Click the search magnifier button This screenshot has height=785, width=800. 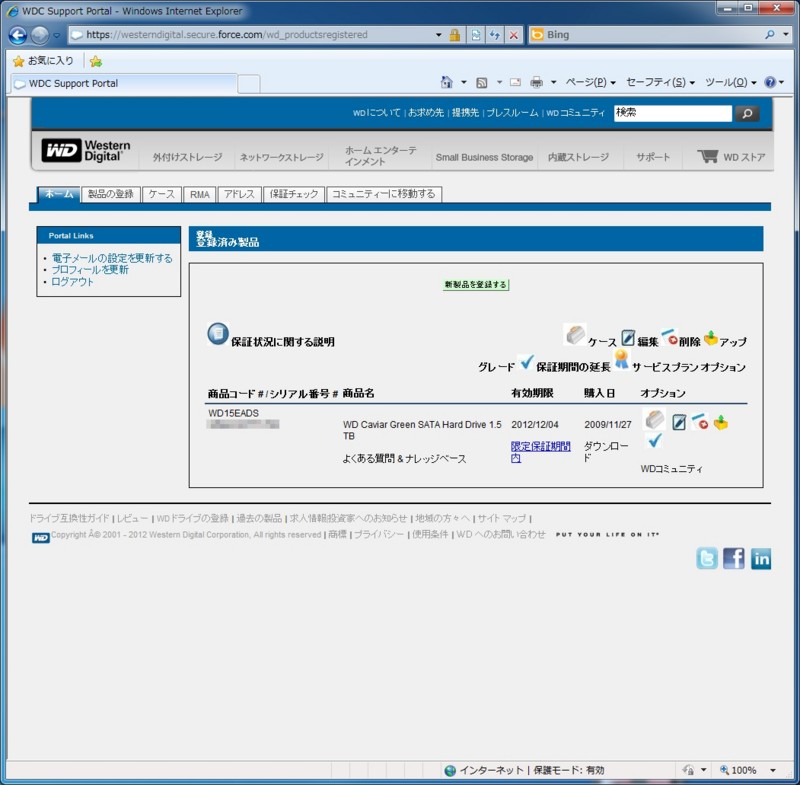747,113
